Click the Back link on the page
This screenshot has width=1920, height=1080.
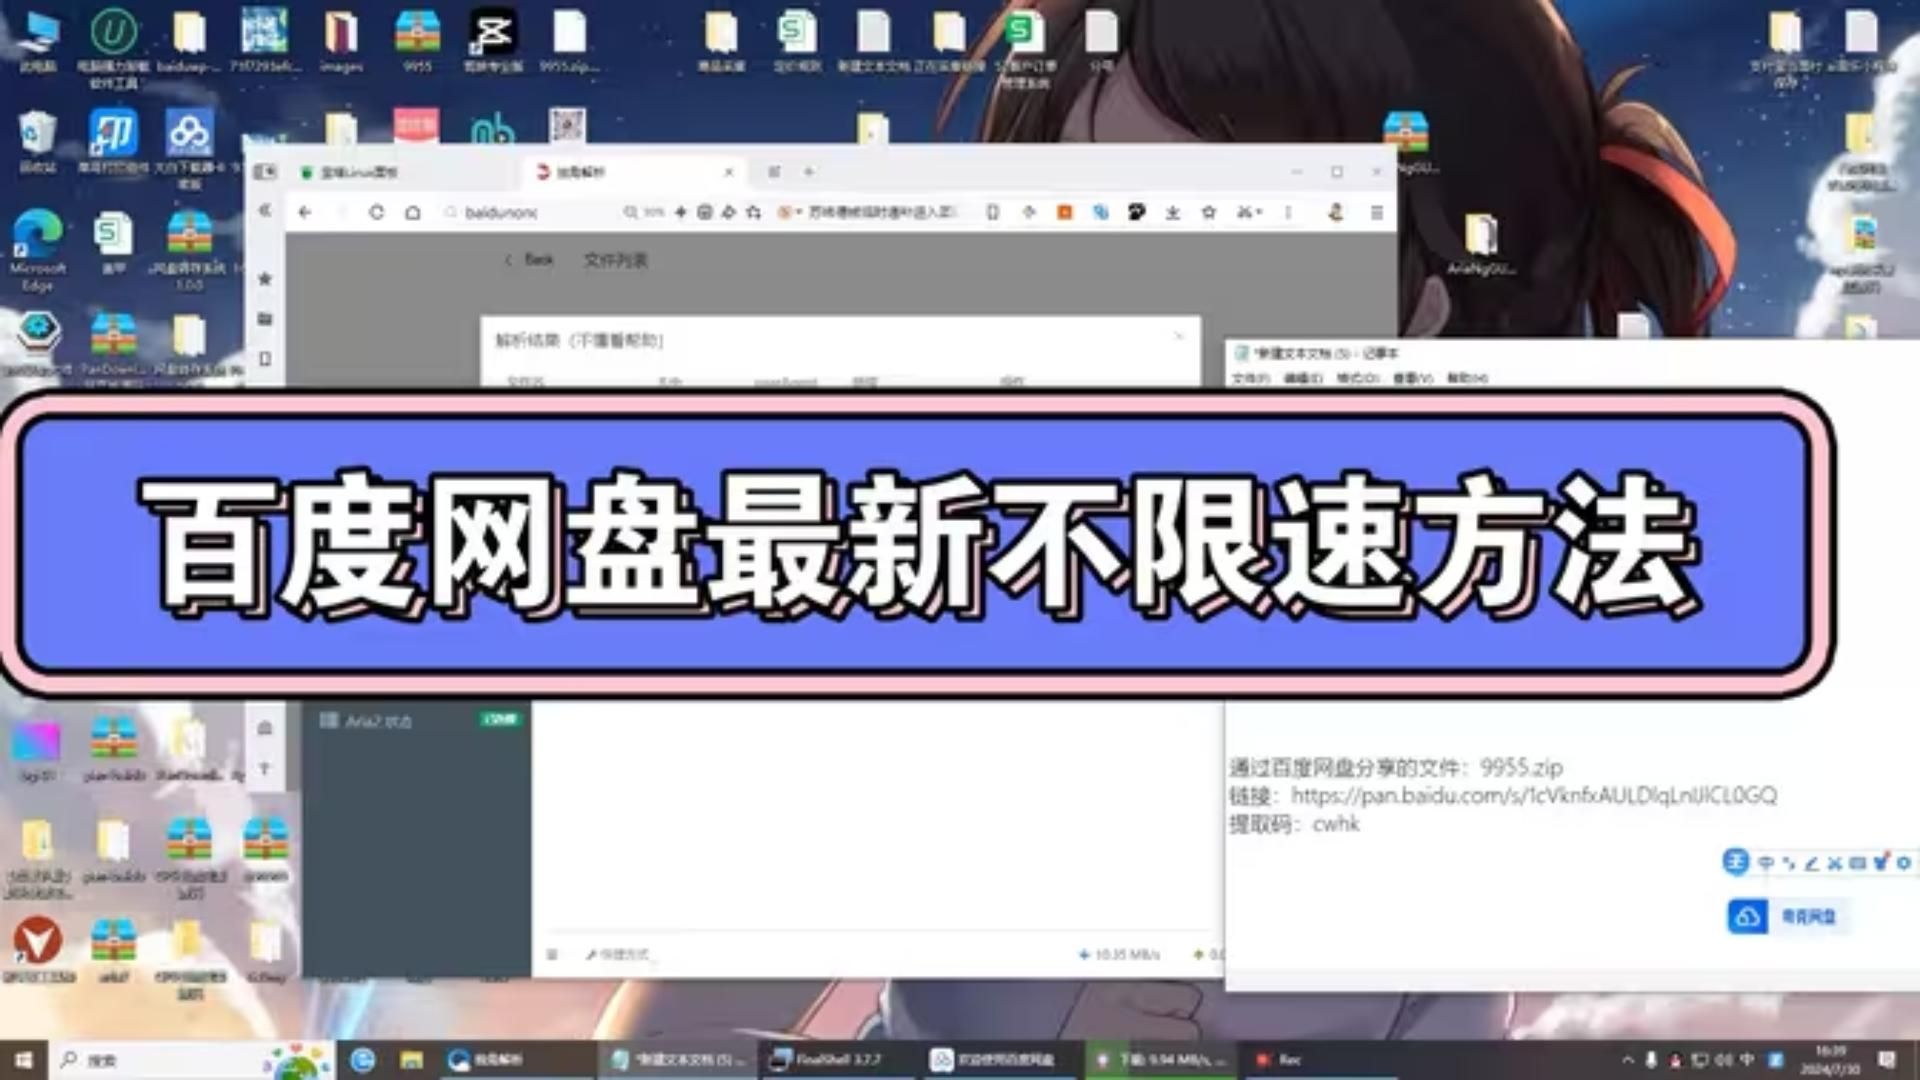(530, 260)
